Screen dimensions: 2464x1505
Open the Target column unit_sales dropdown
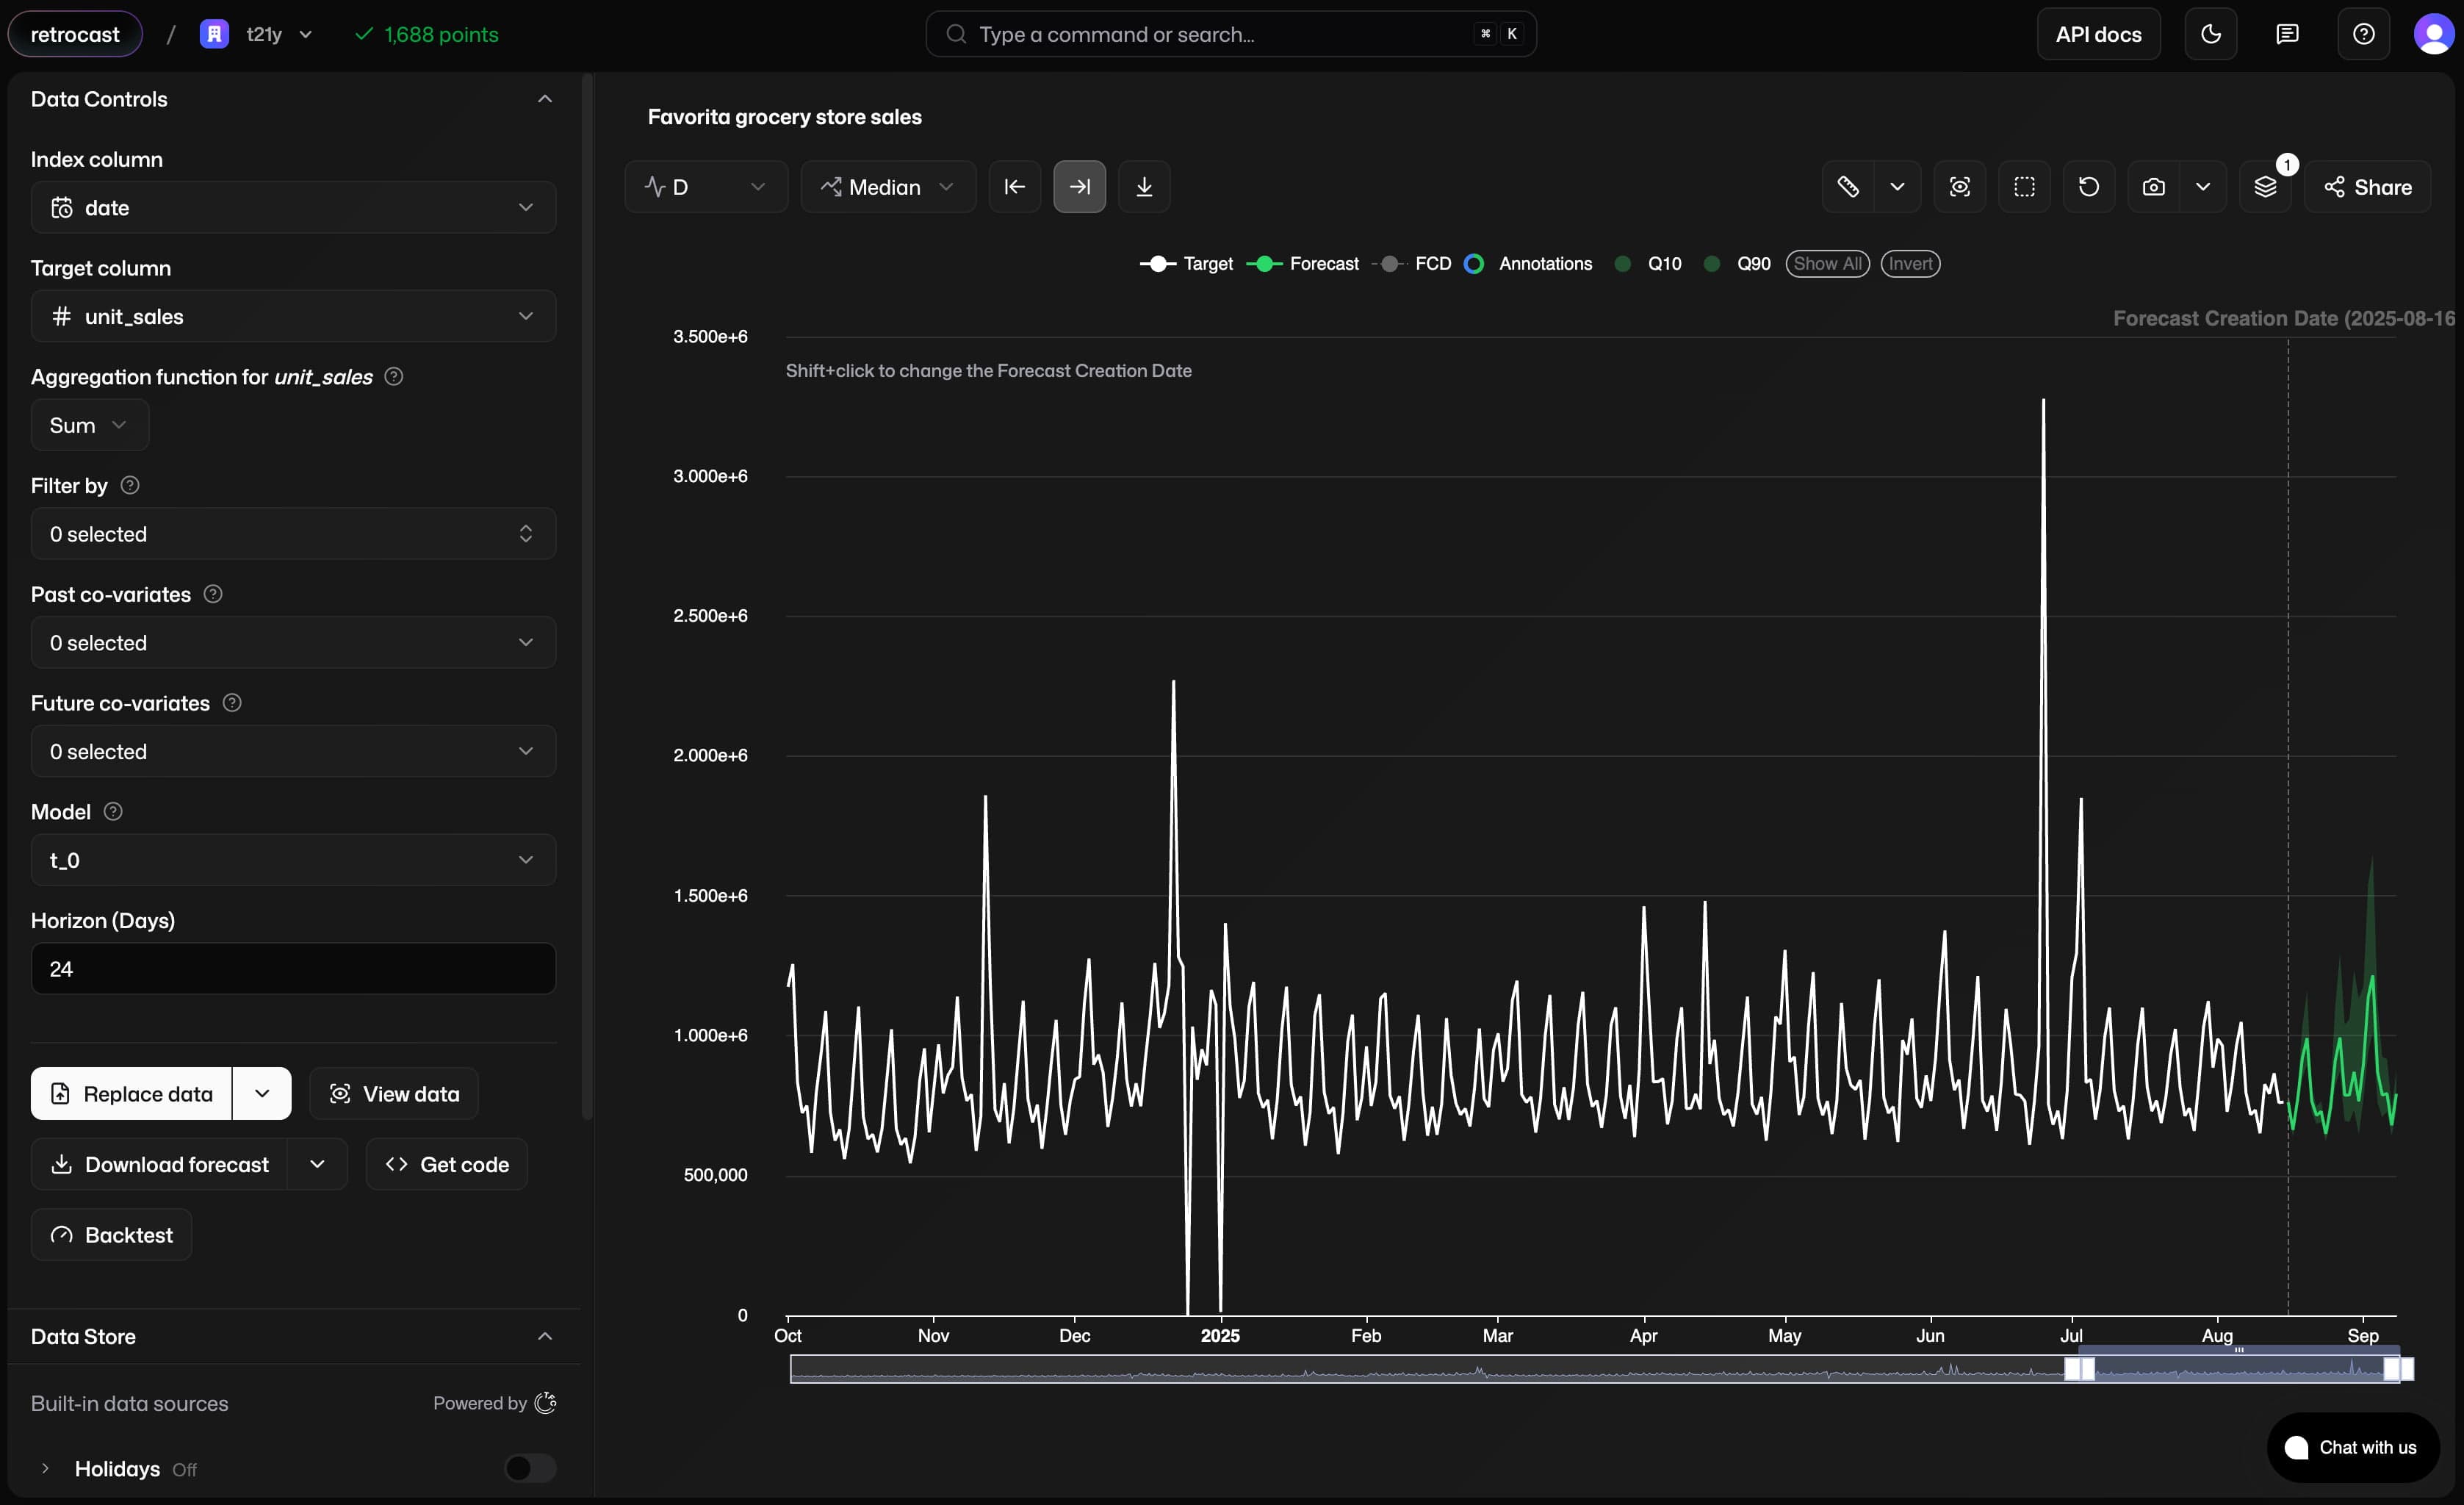tap(293, 317)
